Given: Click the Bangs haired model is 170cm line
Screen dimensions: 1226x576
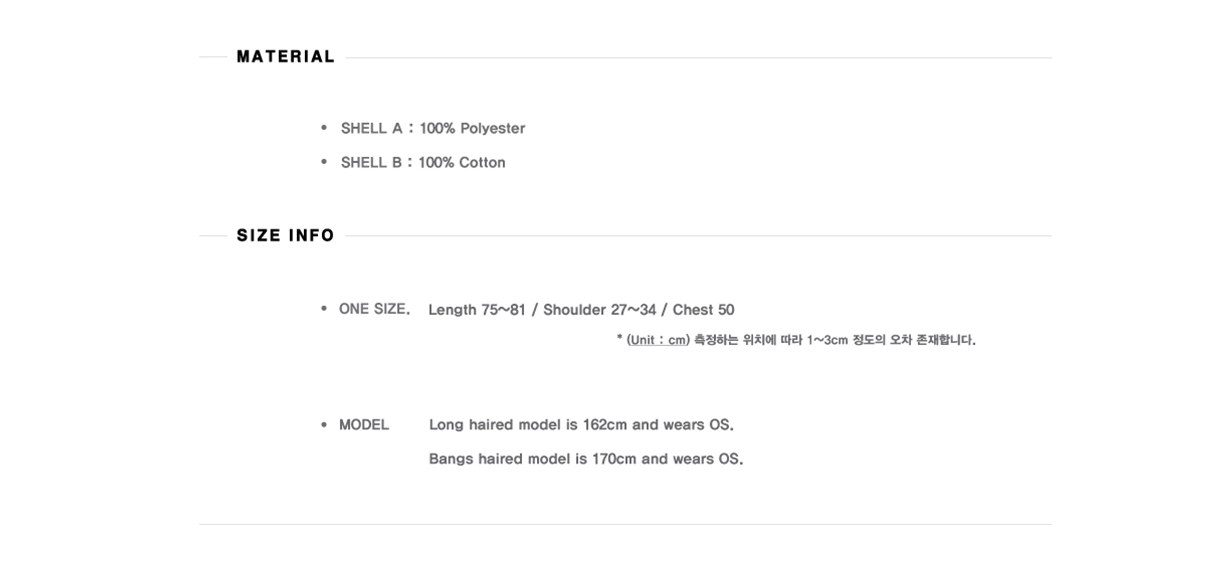Looking at the screenshot, I should (586, 459).
